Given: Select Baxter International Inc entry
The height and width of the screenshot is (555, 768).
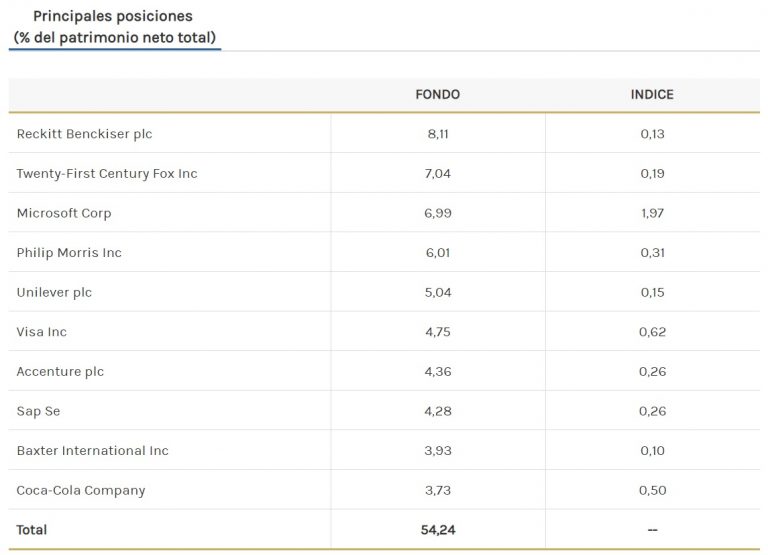Looking at the screenshot, I should [93, 451].
